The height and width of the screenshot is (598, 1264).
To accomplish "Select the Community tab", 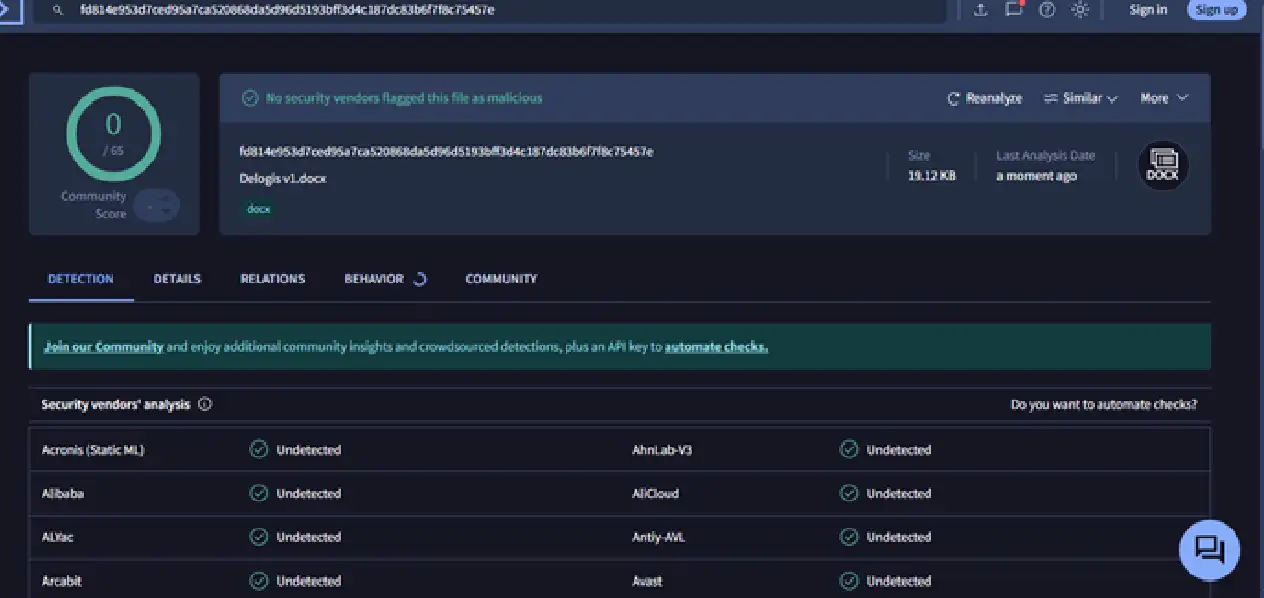I will click(x=501, y=279).
